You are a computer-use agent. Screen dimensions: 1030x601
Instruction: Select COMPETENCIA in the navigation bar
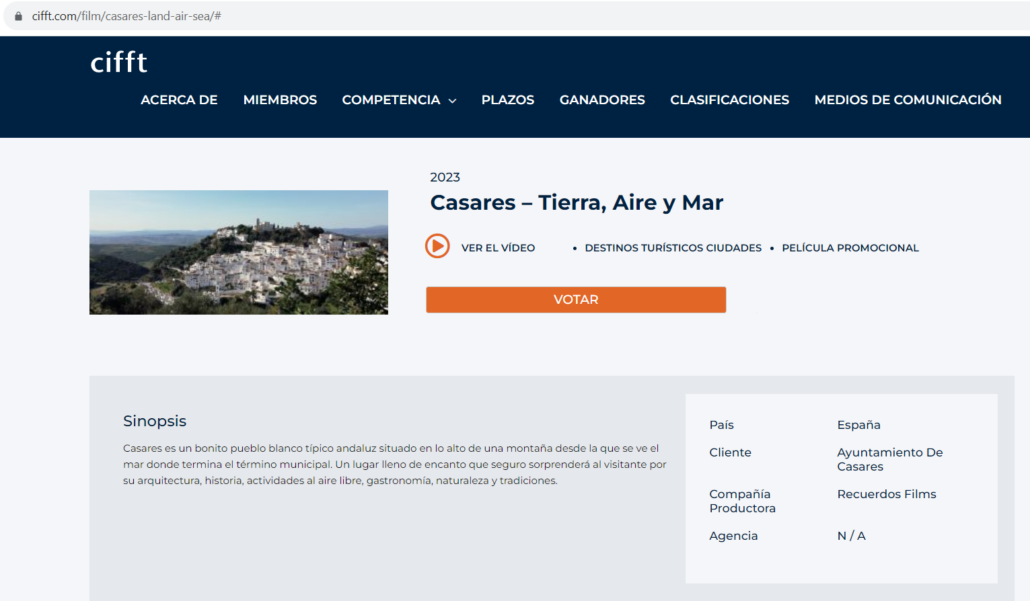pos(390,100)
